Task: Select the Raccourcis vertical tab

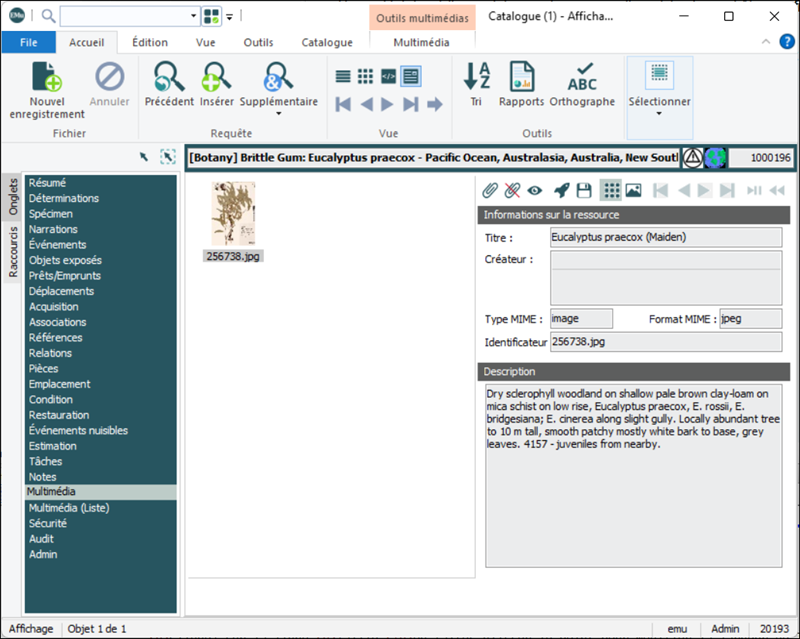Action: coord(13,252)
